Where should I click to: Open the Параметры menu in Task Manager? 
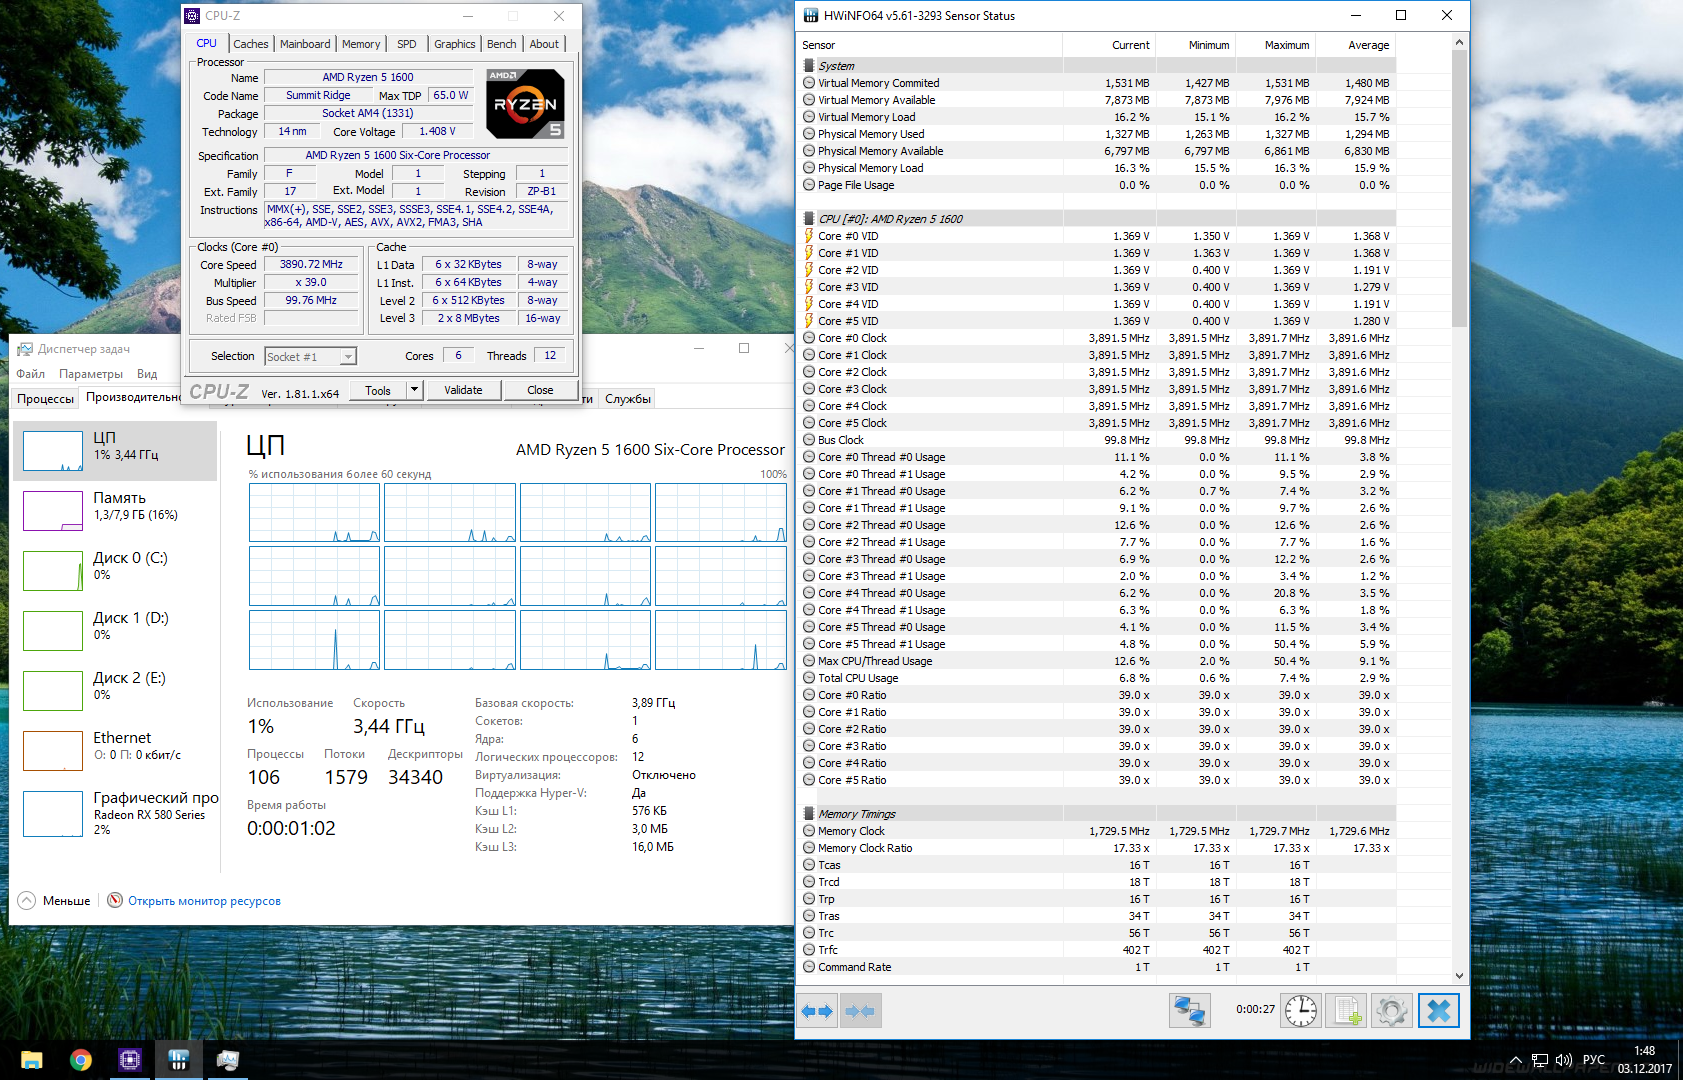[90, 374]
